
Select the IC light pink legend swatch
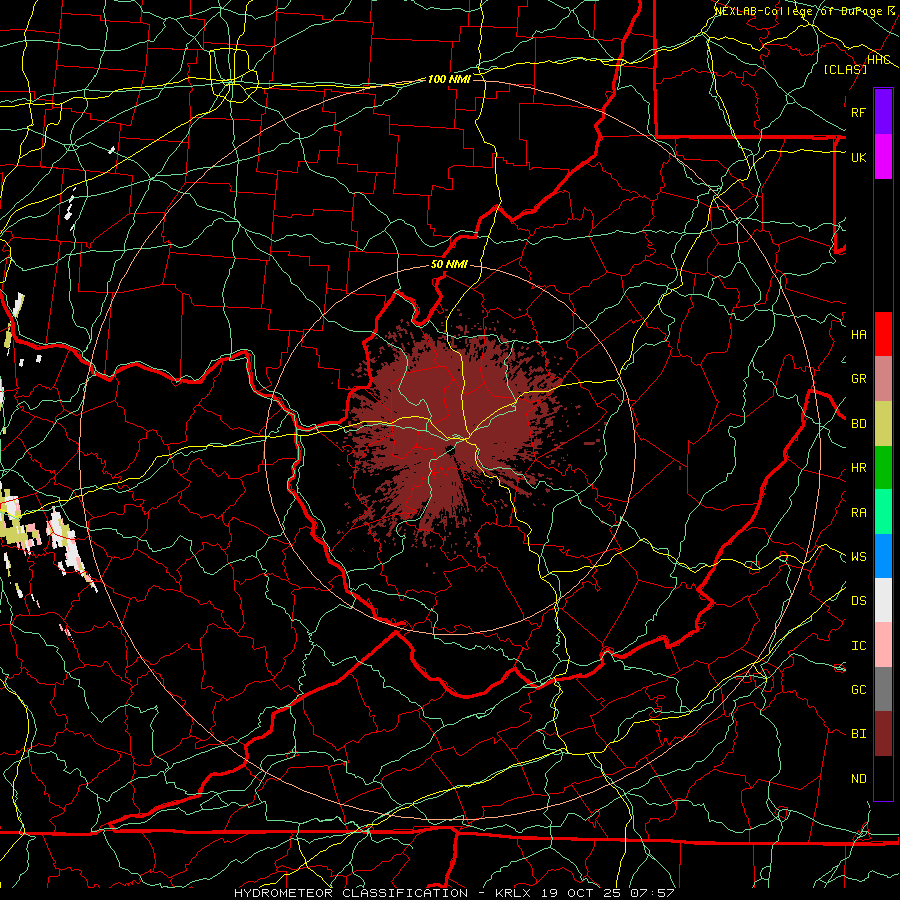(883, 645)
